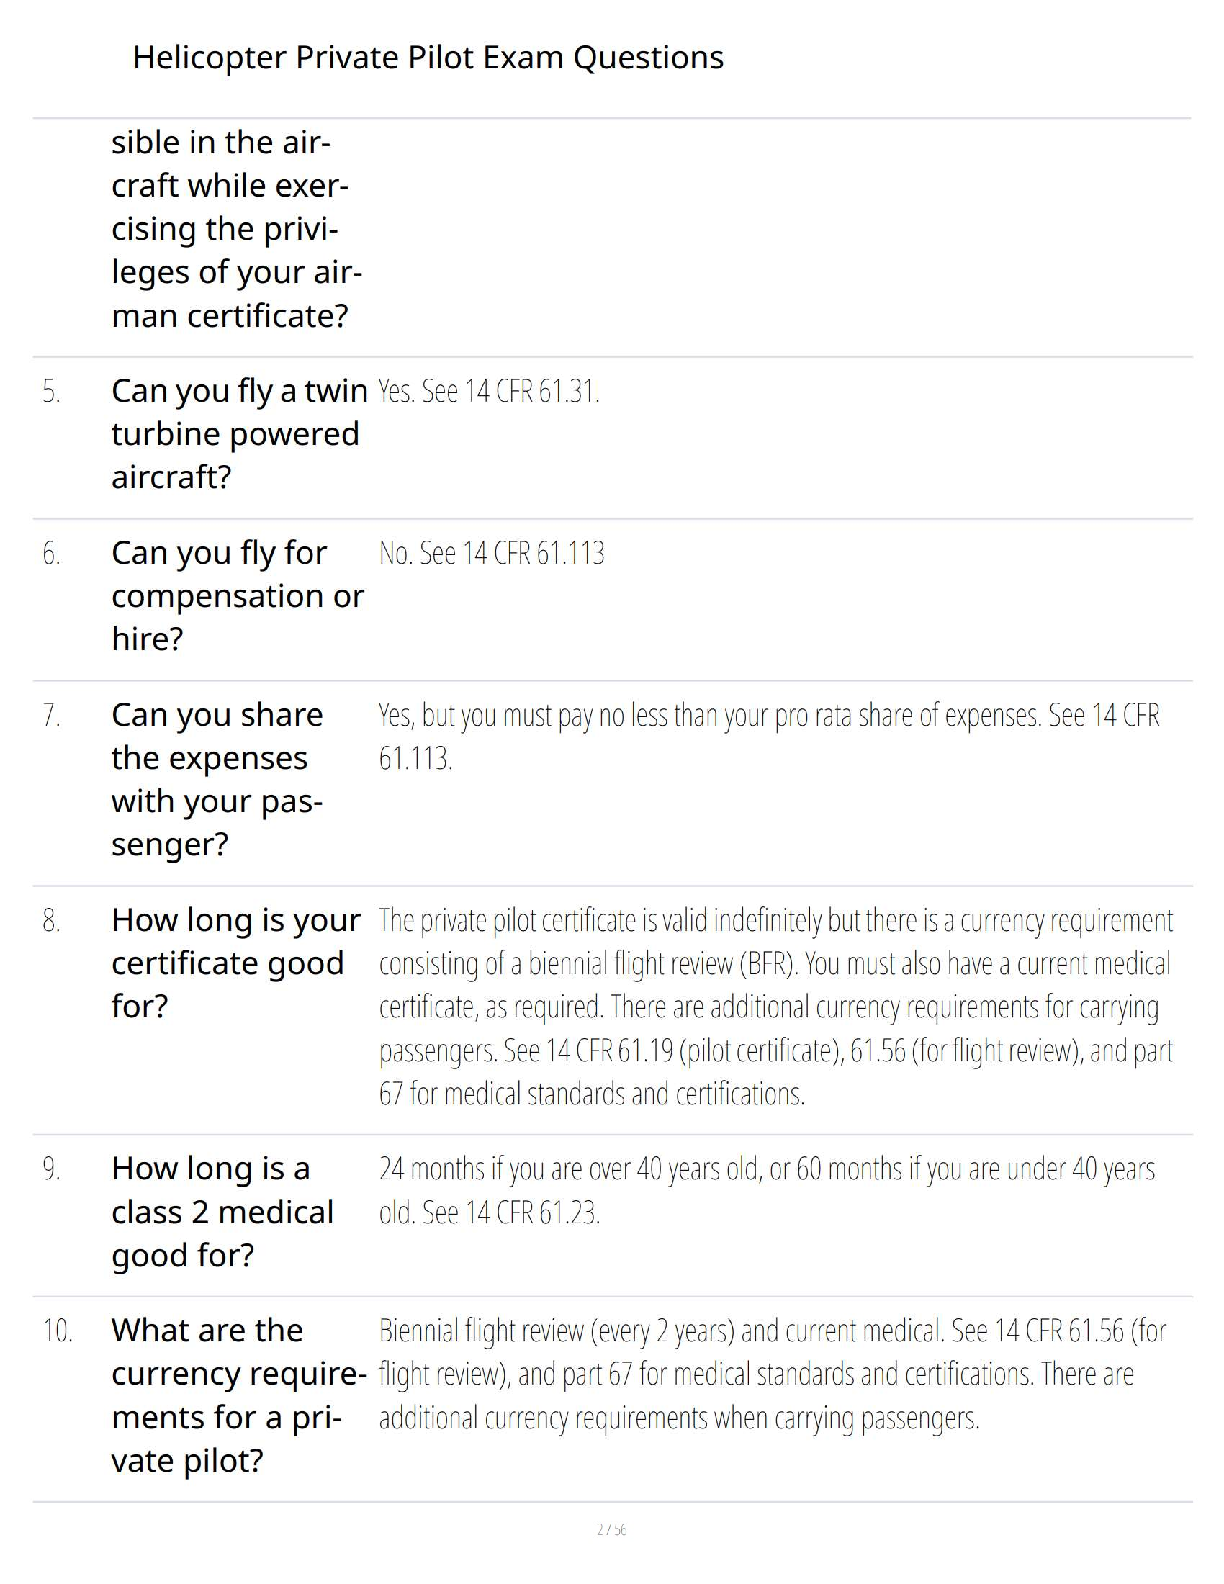The height and width of the screenshot is (1584, 1224).
Task: Click the row number 7 label
Action: tap(51, 716)
